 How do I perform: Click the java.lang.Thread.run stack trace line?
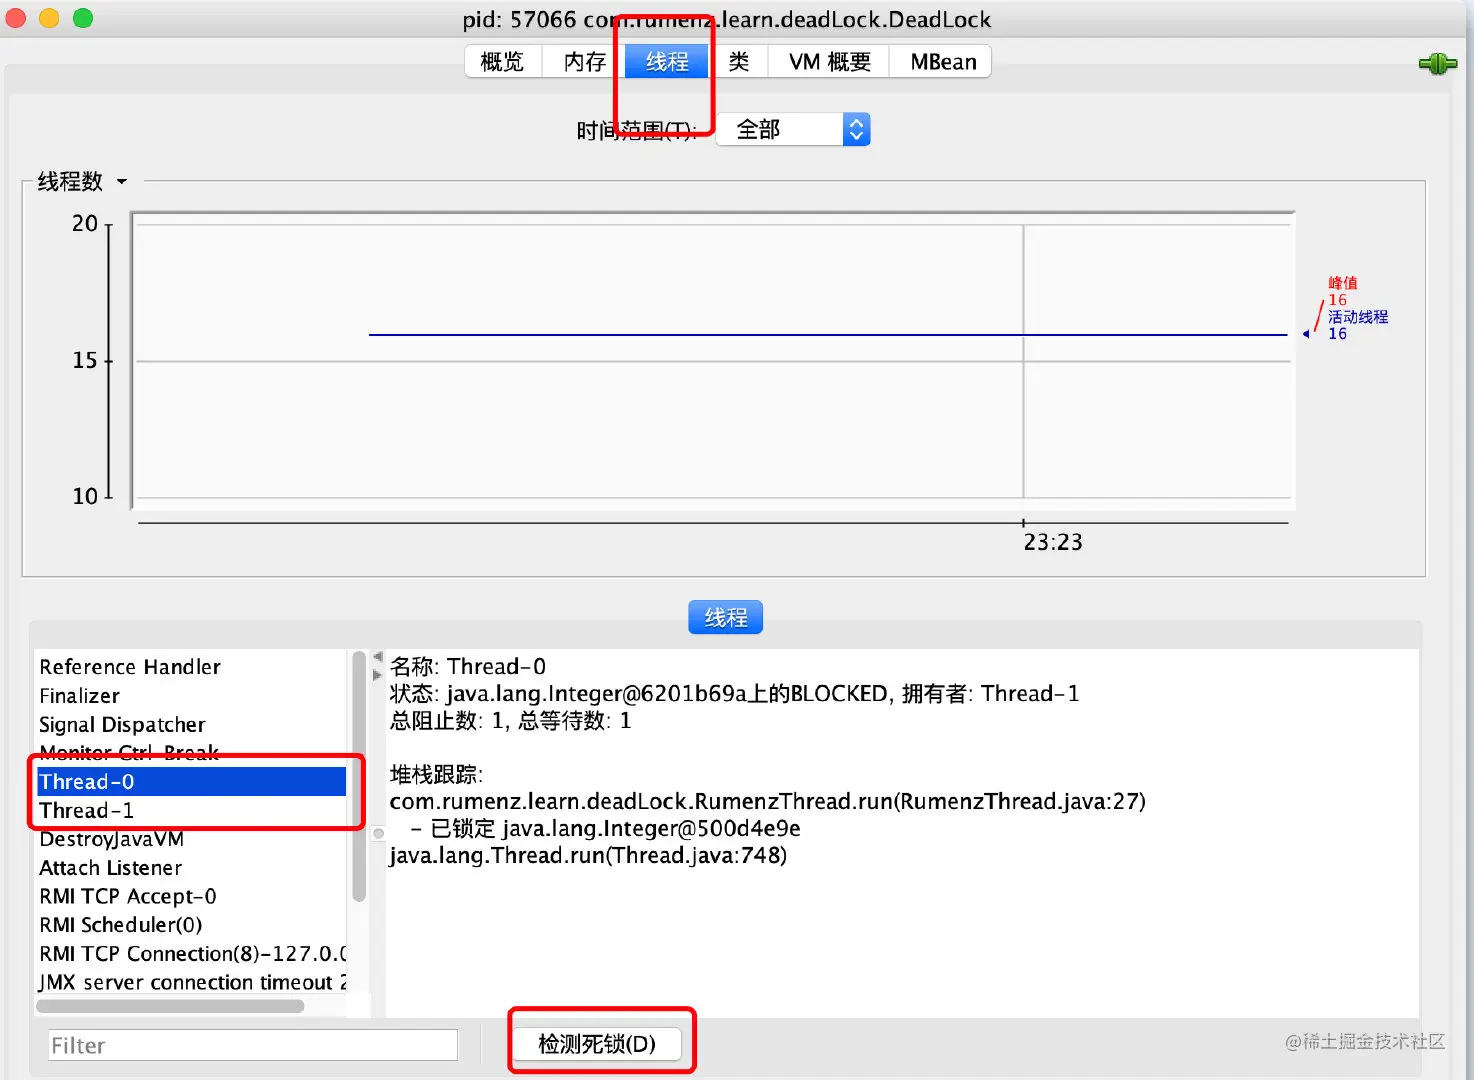pyautogui.click(x=588, y=856)
